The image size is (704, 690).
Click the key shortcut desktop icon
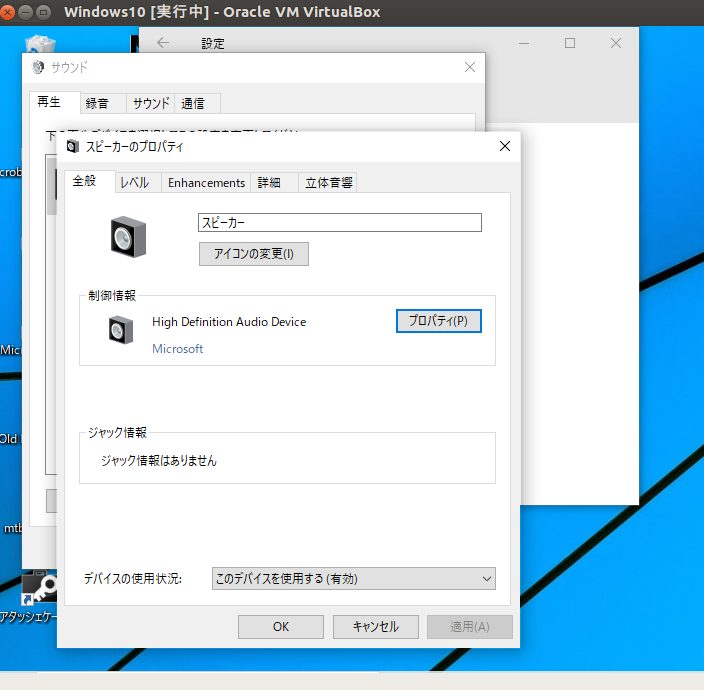[x=40, y=587]
